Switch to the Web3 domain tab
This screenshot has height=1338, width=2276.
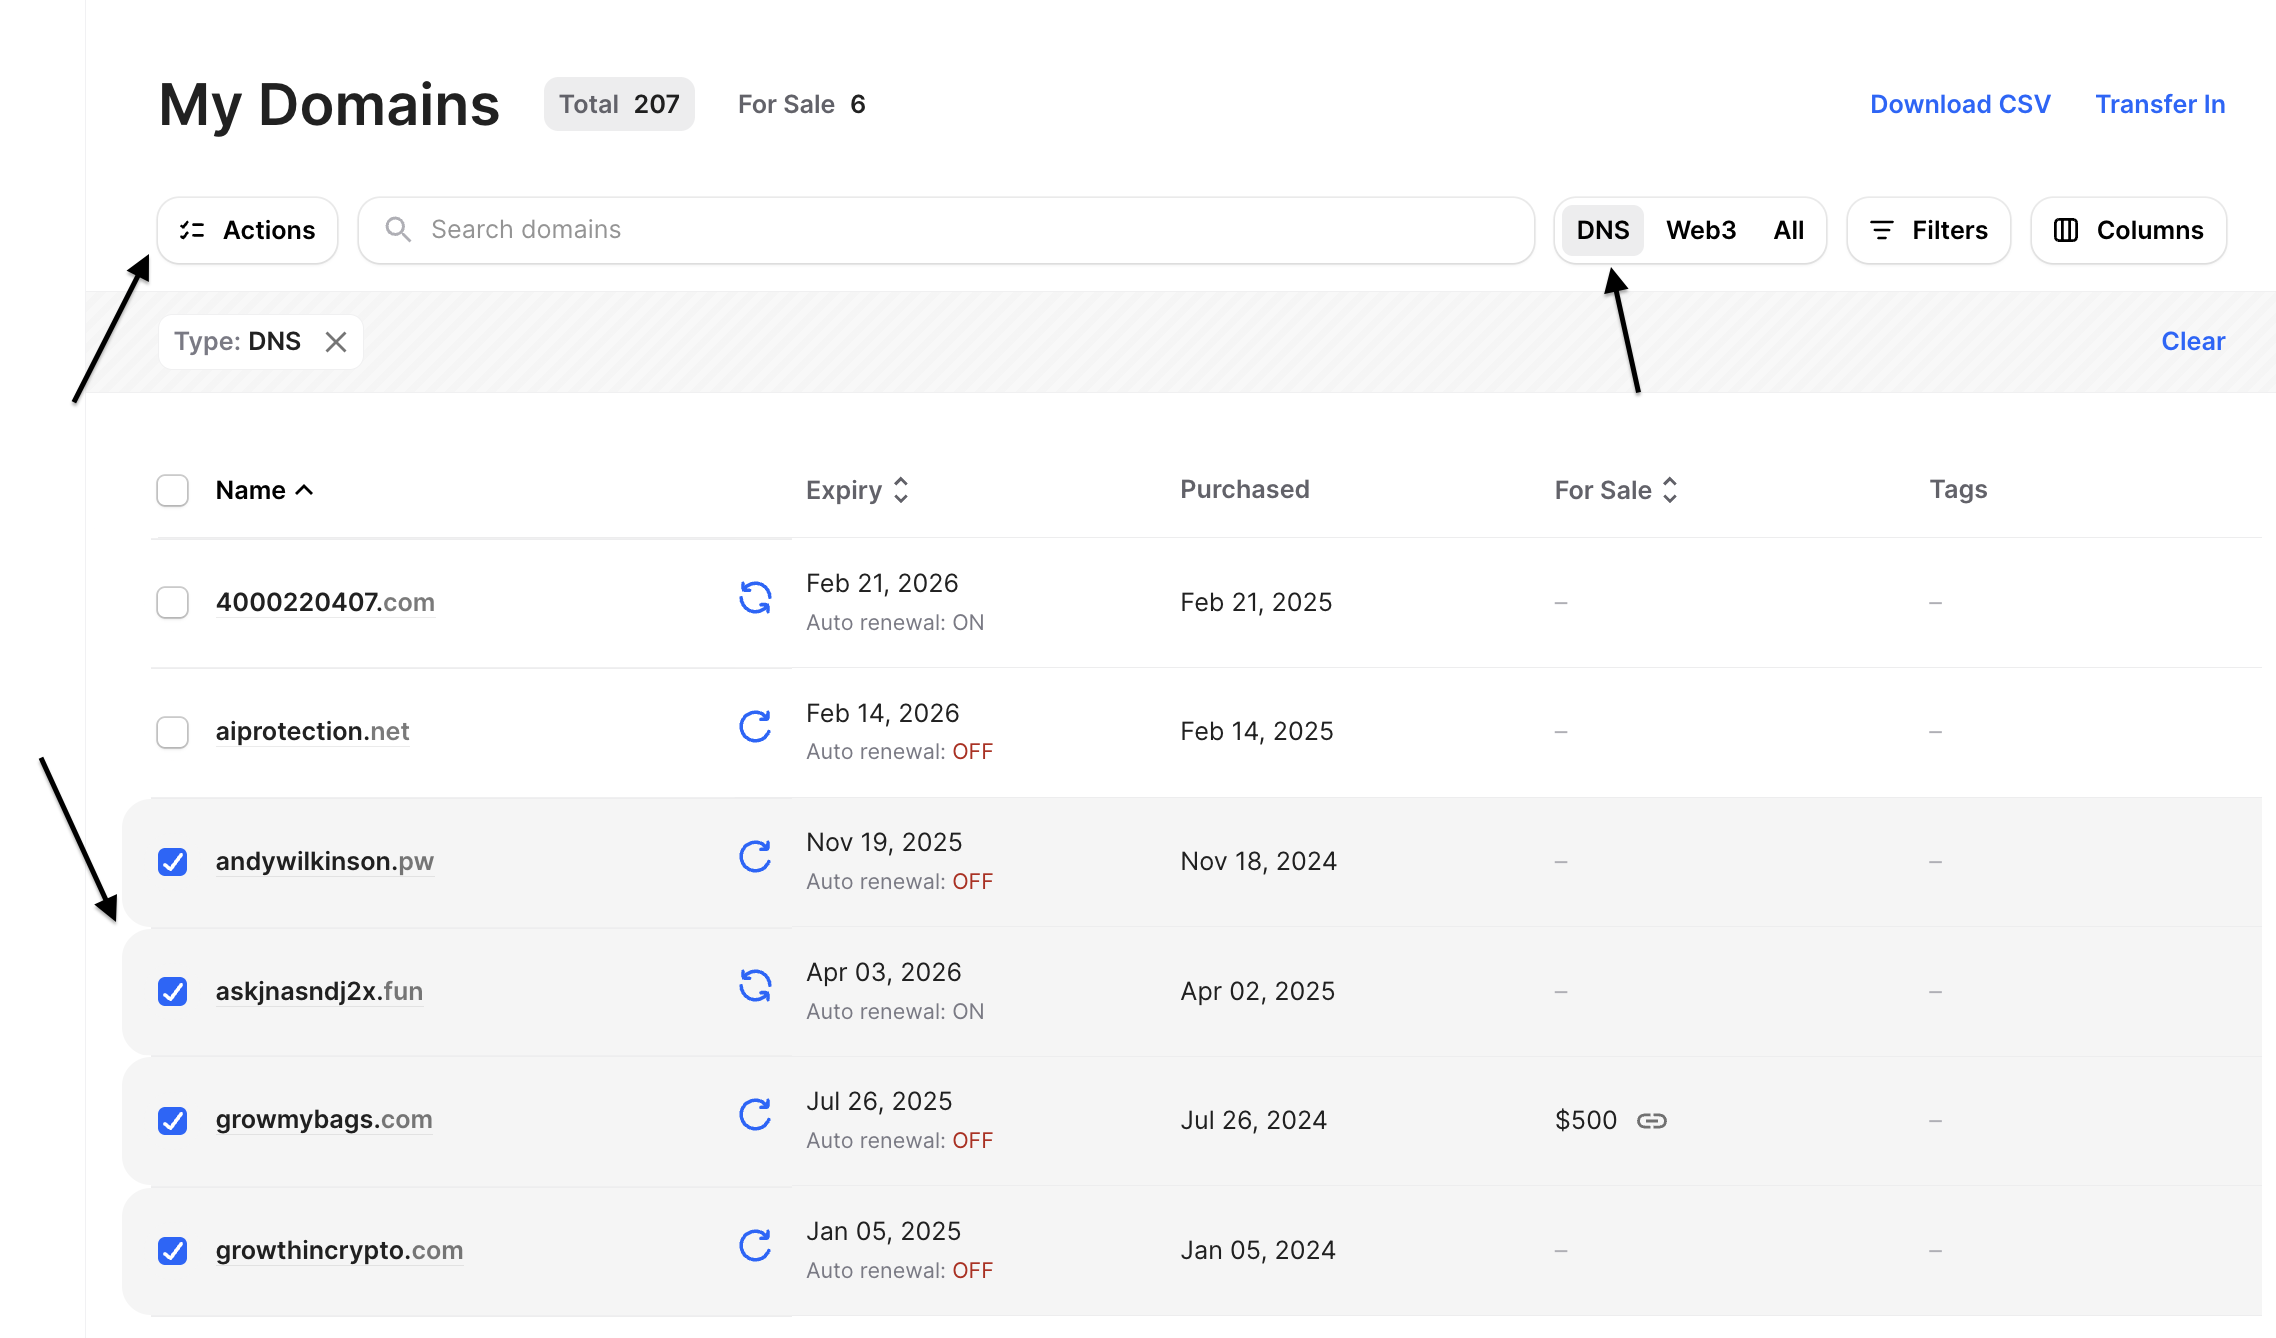(x=1700, y=230)
